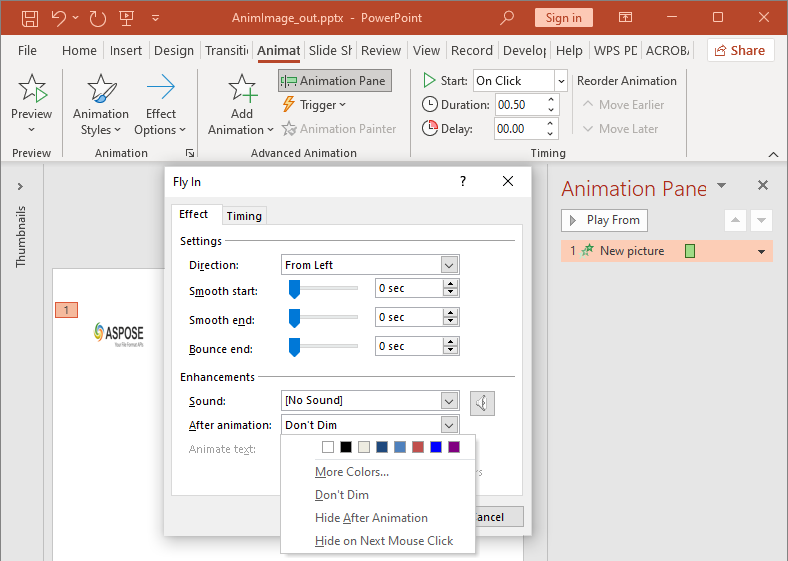Open the Direction dropdown

pos(449,265)
